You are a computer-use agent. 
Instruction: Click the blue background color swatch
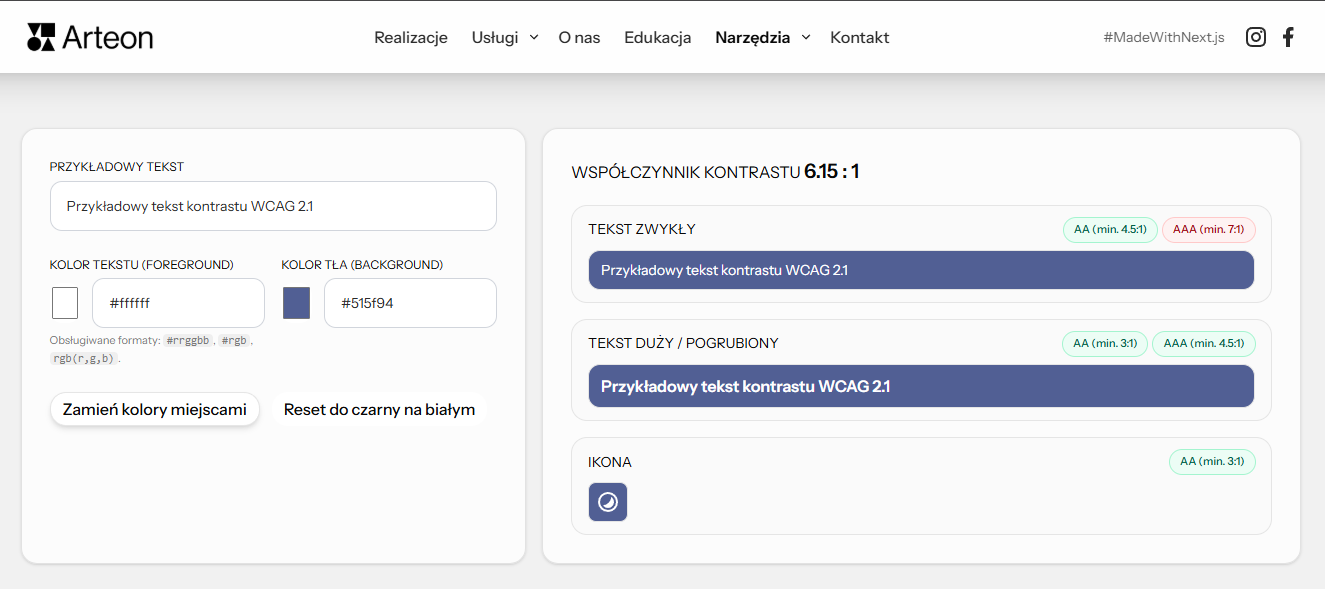pos(296,302)
